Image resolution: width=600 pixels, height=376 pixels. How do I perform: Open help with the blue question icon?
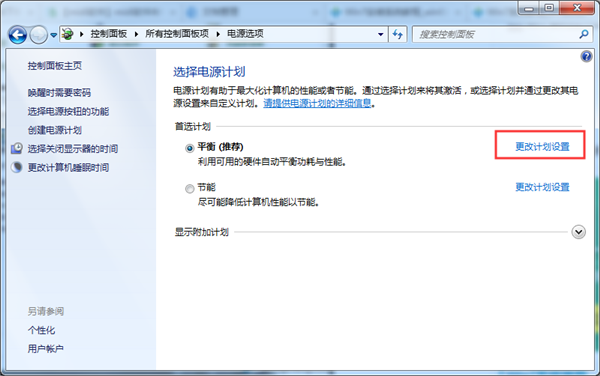586,57
